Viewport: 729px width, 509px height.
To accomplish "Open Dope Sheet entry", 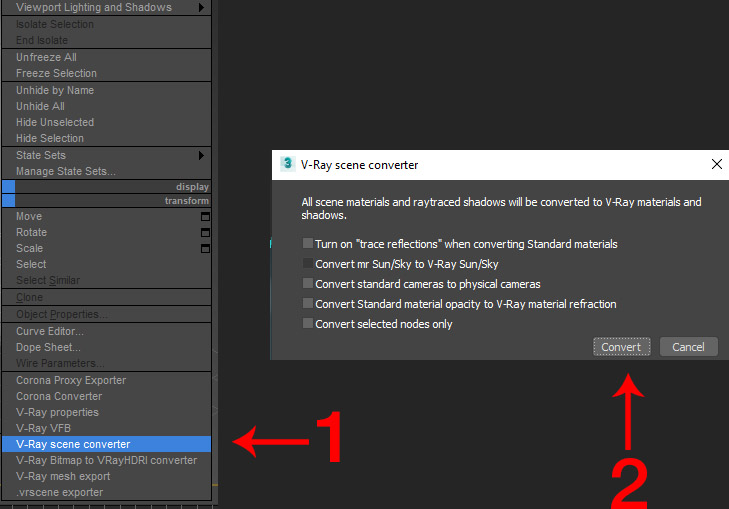I will pyautogui.click(x=106, y=347).
